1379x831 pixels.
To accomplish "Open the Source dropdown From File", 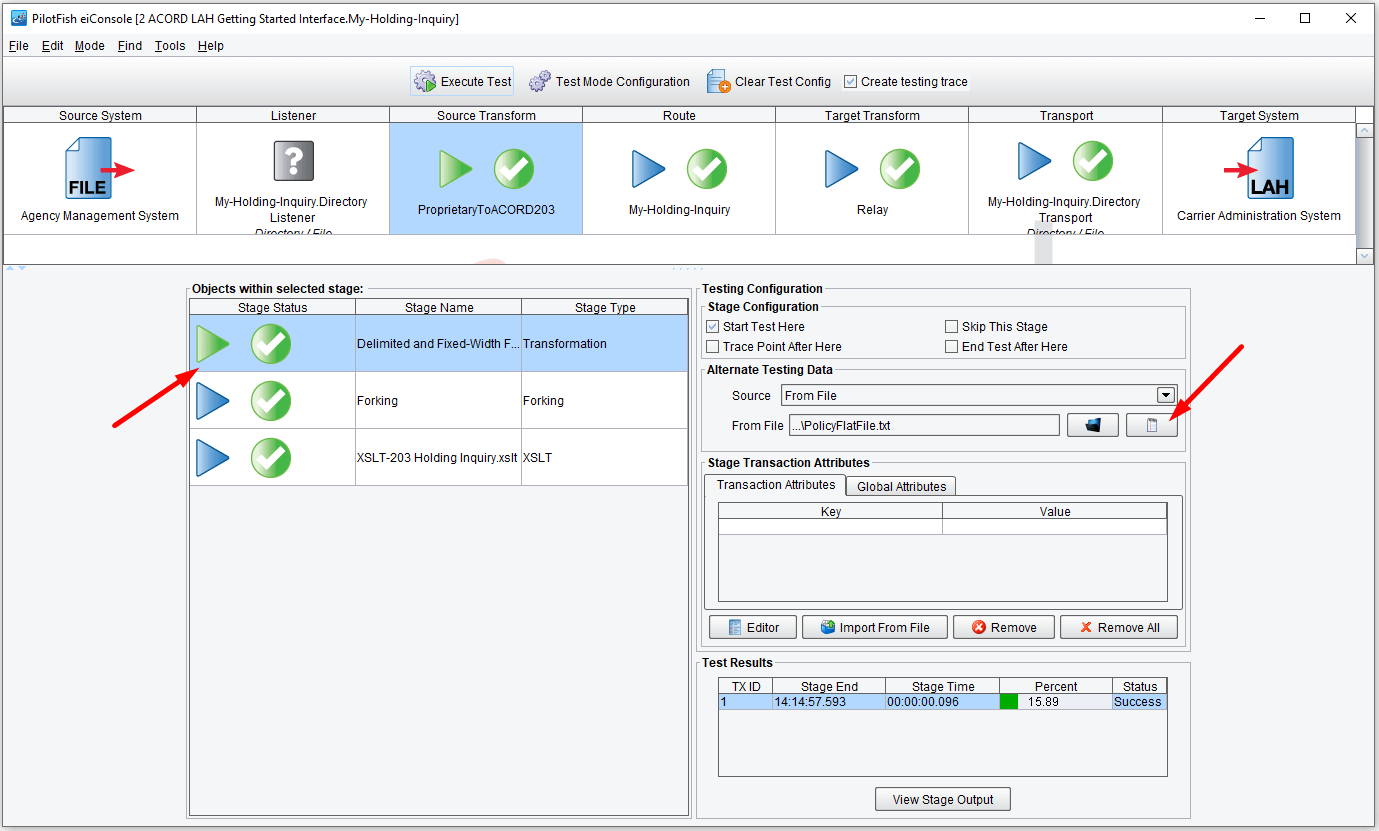I will pos(979,396).
